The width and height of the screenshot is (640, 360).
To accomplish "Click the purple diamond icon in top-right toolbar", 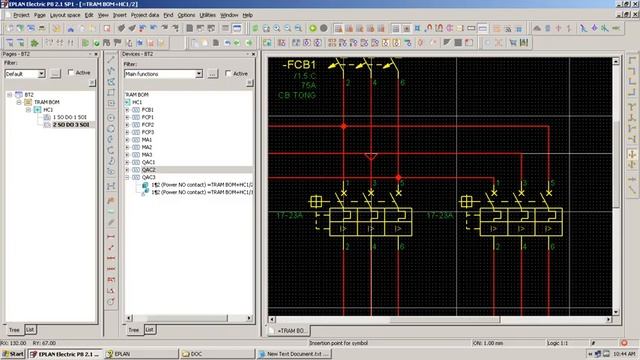I will [594, 28].
